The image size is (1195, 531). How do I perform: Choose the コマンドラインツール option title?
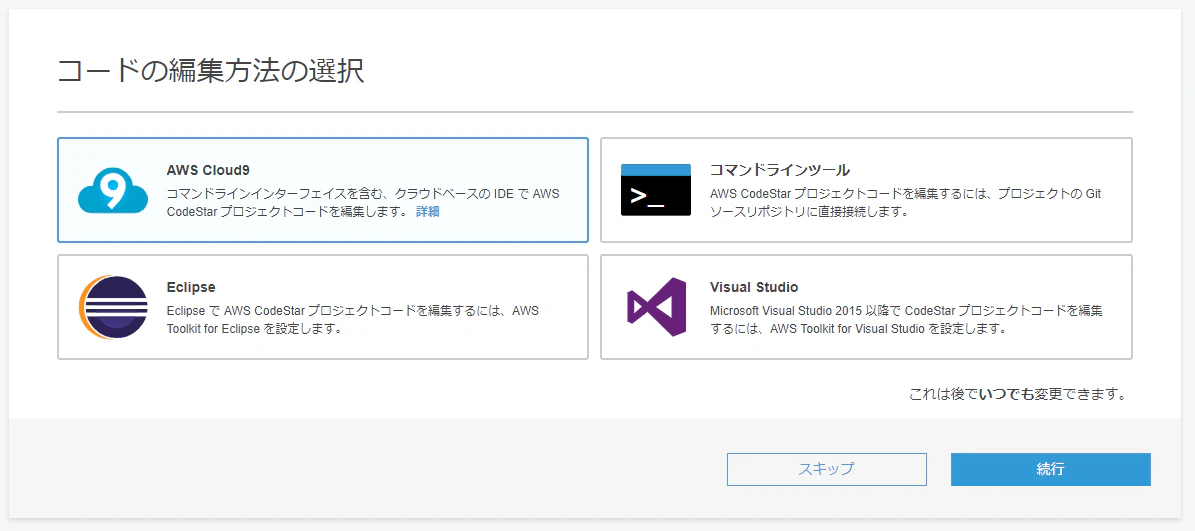point(779,170)
